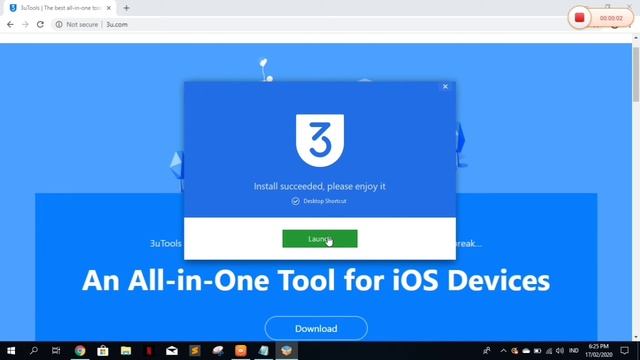
Task: Open the light-blue notepad app on taskbar
Action: pos(264,351)
